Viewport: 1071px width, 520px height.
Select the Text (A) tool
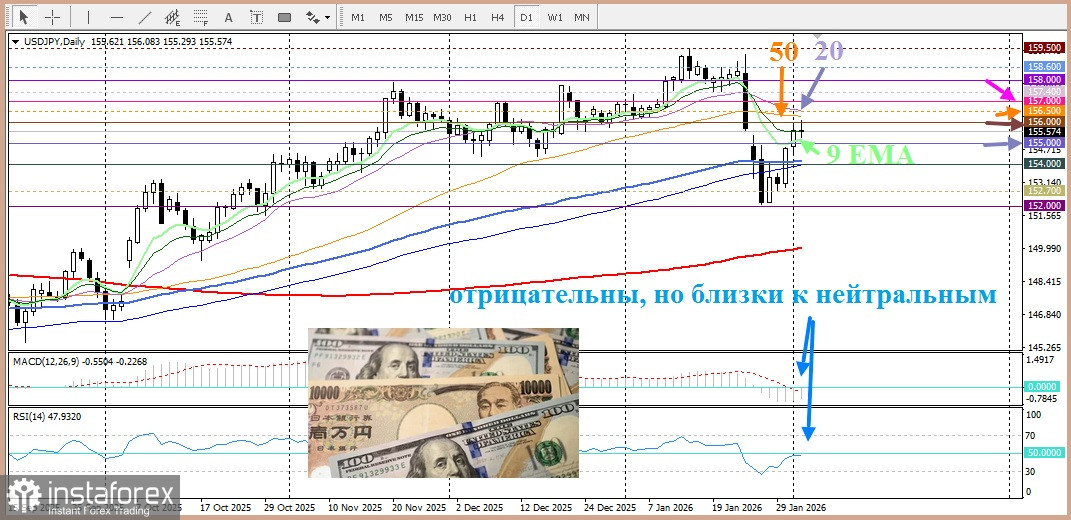point(228,17)
